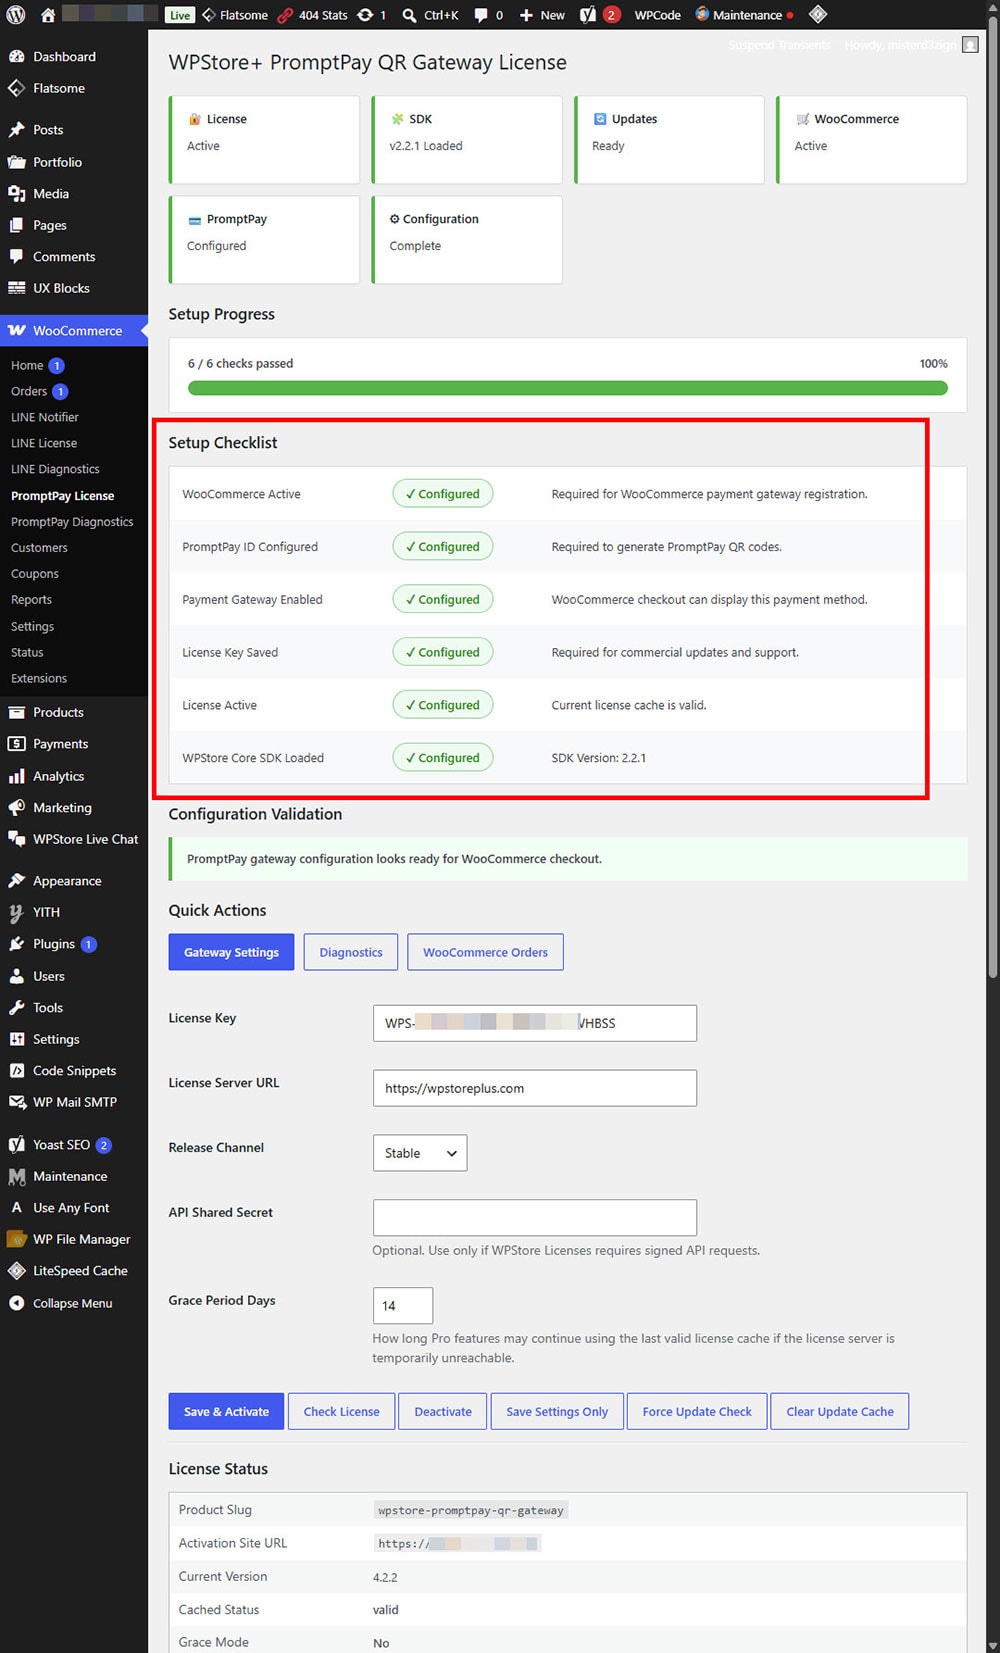Open Payments in sidebar
The image size is (1000, 1653).
(x=60, y=744)
